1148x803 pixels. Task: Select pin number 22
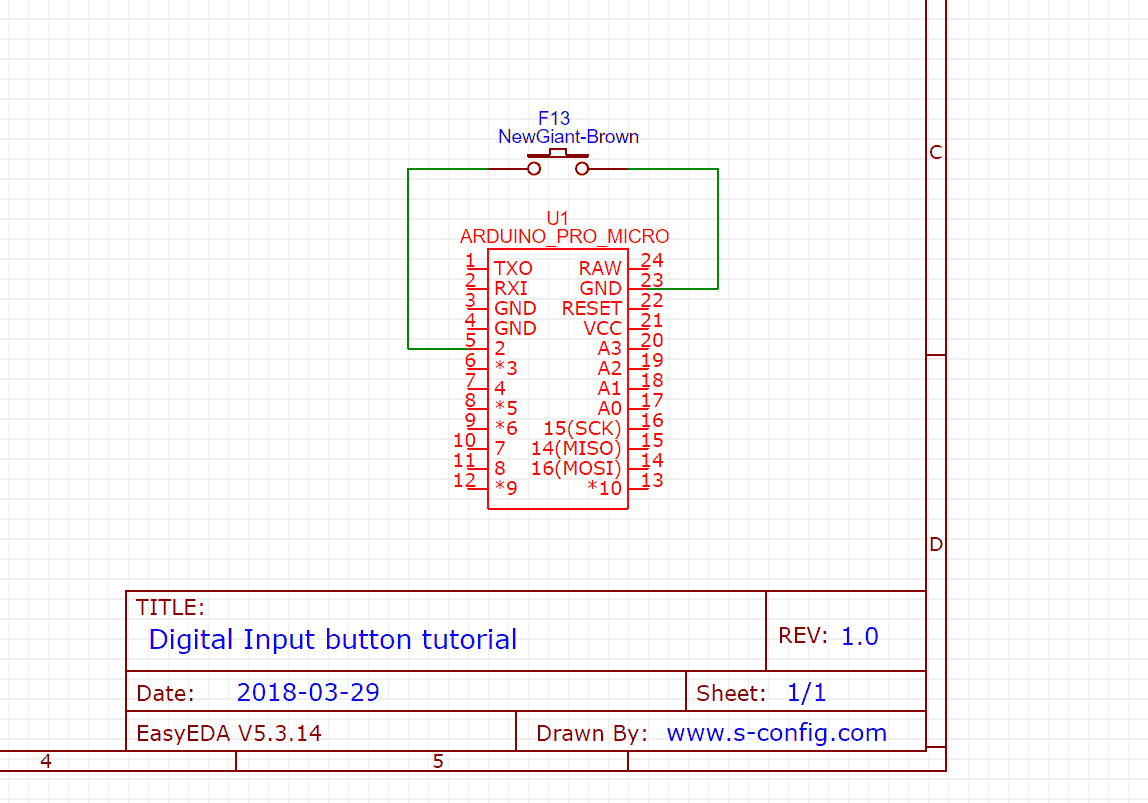[x=652, y=300]
